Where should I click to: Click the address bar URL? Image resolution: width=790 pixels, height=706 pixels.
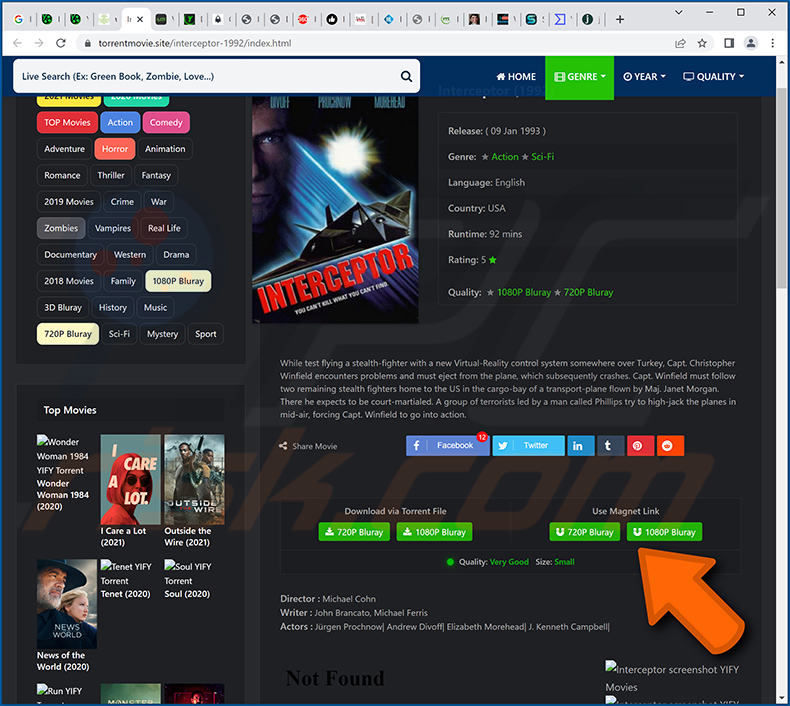pyautogui.click(x=194, y=43)
